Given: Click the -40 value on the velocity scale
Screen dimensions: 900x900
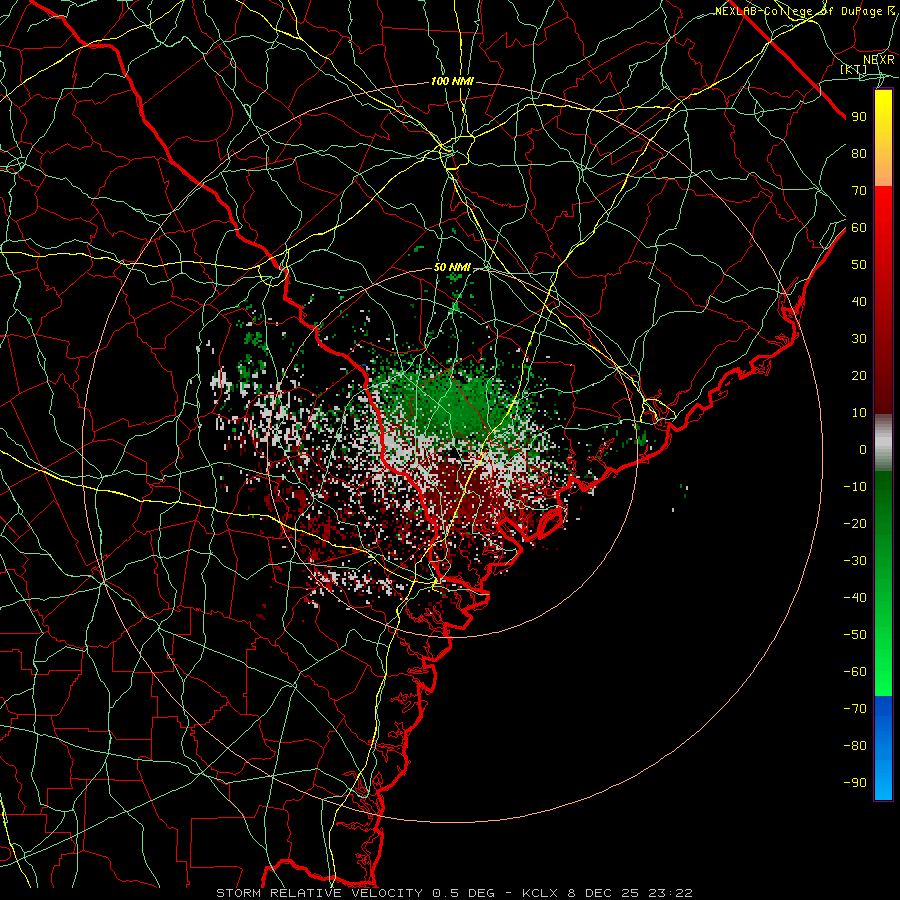Looking at the screenshot, I should (x=855, y=598).
